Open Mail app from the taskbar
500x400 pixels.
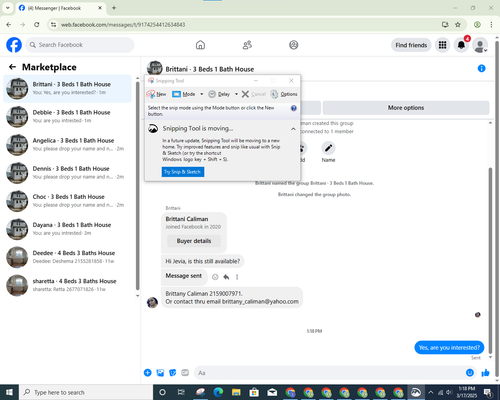click(x=272, y=392)
